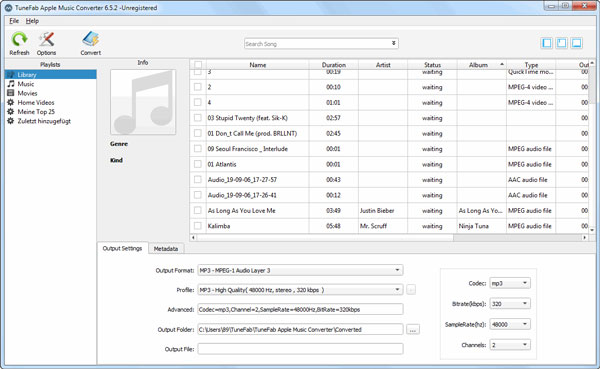Check the box for As Long As You Love Me

point(197,210)
